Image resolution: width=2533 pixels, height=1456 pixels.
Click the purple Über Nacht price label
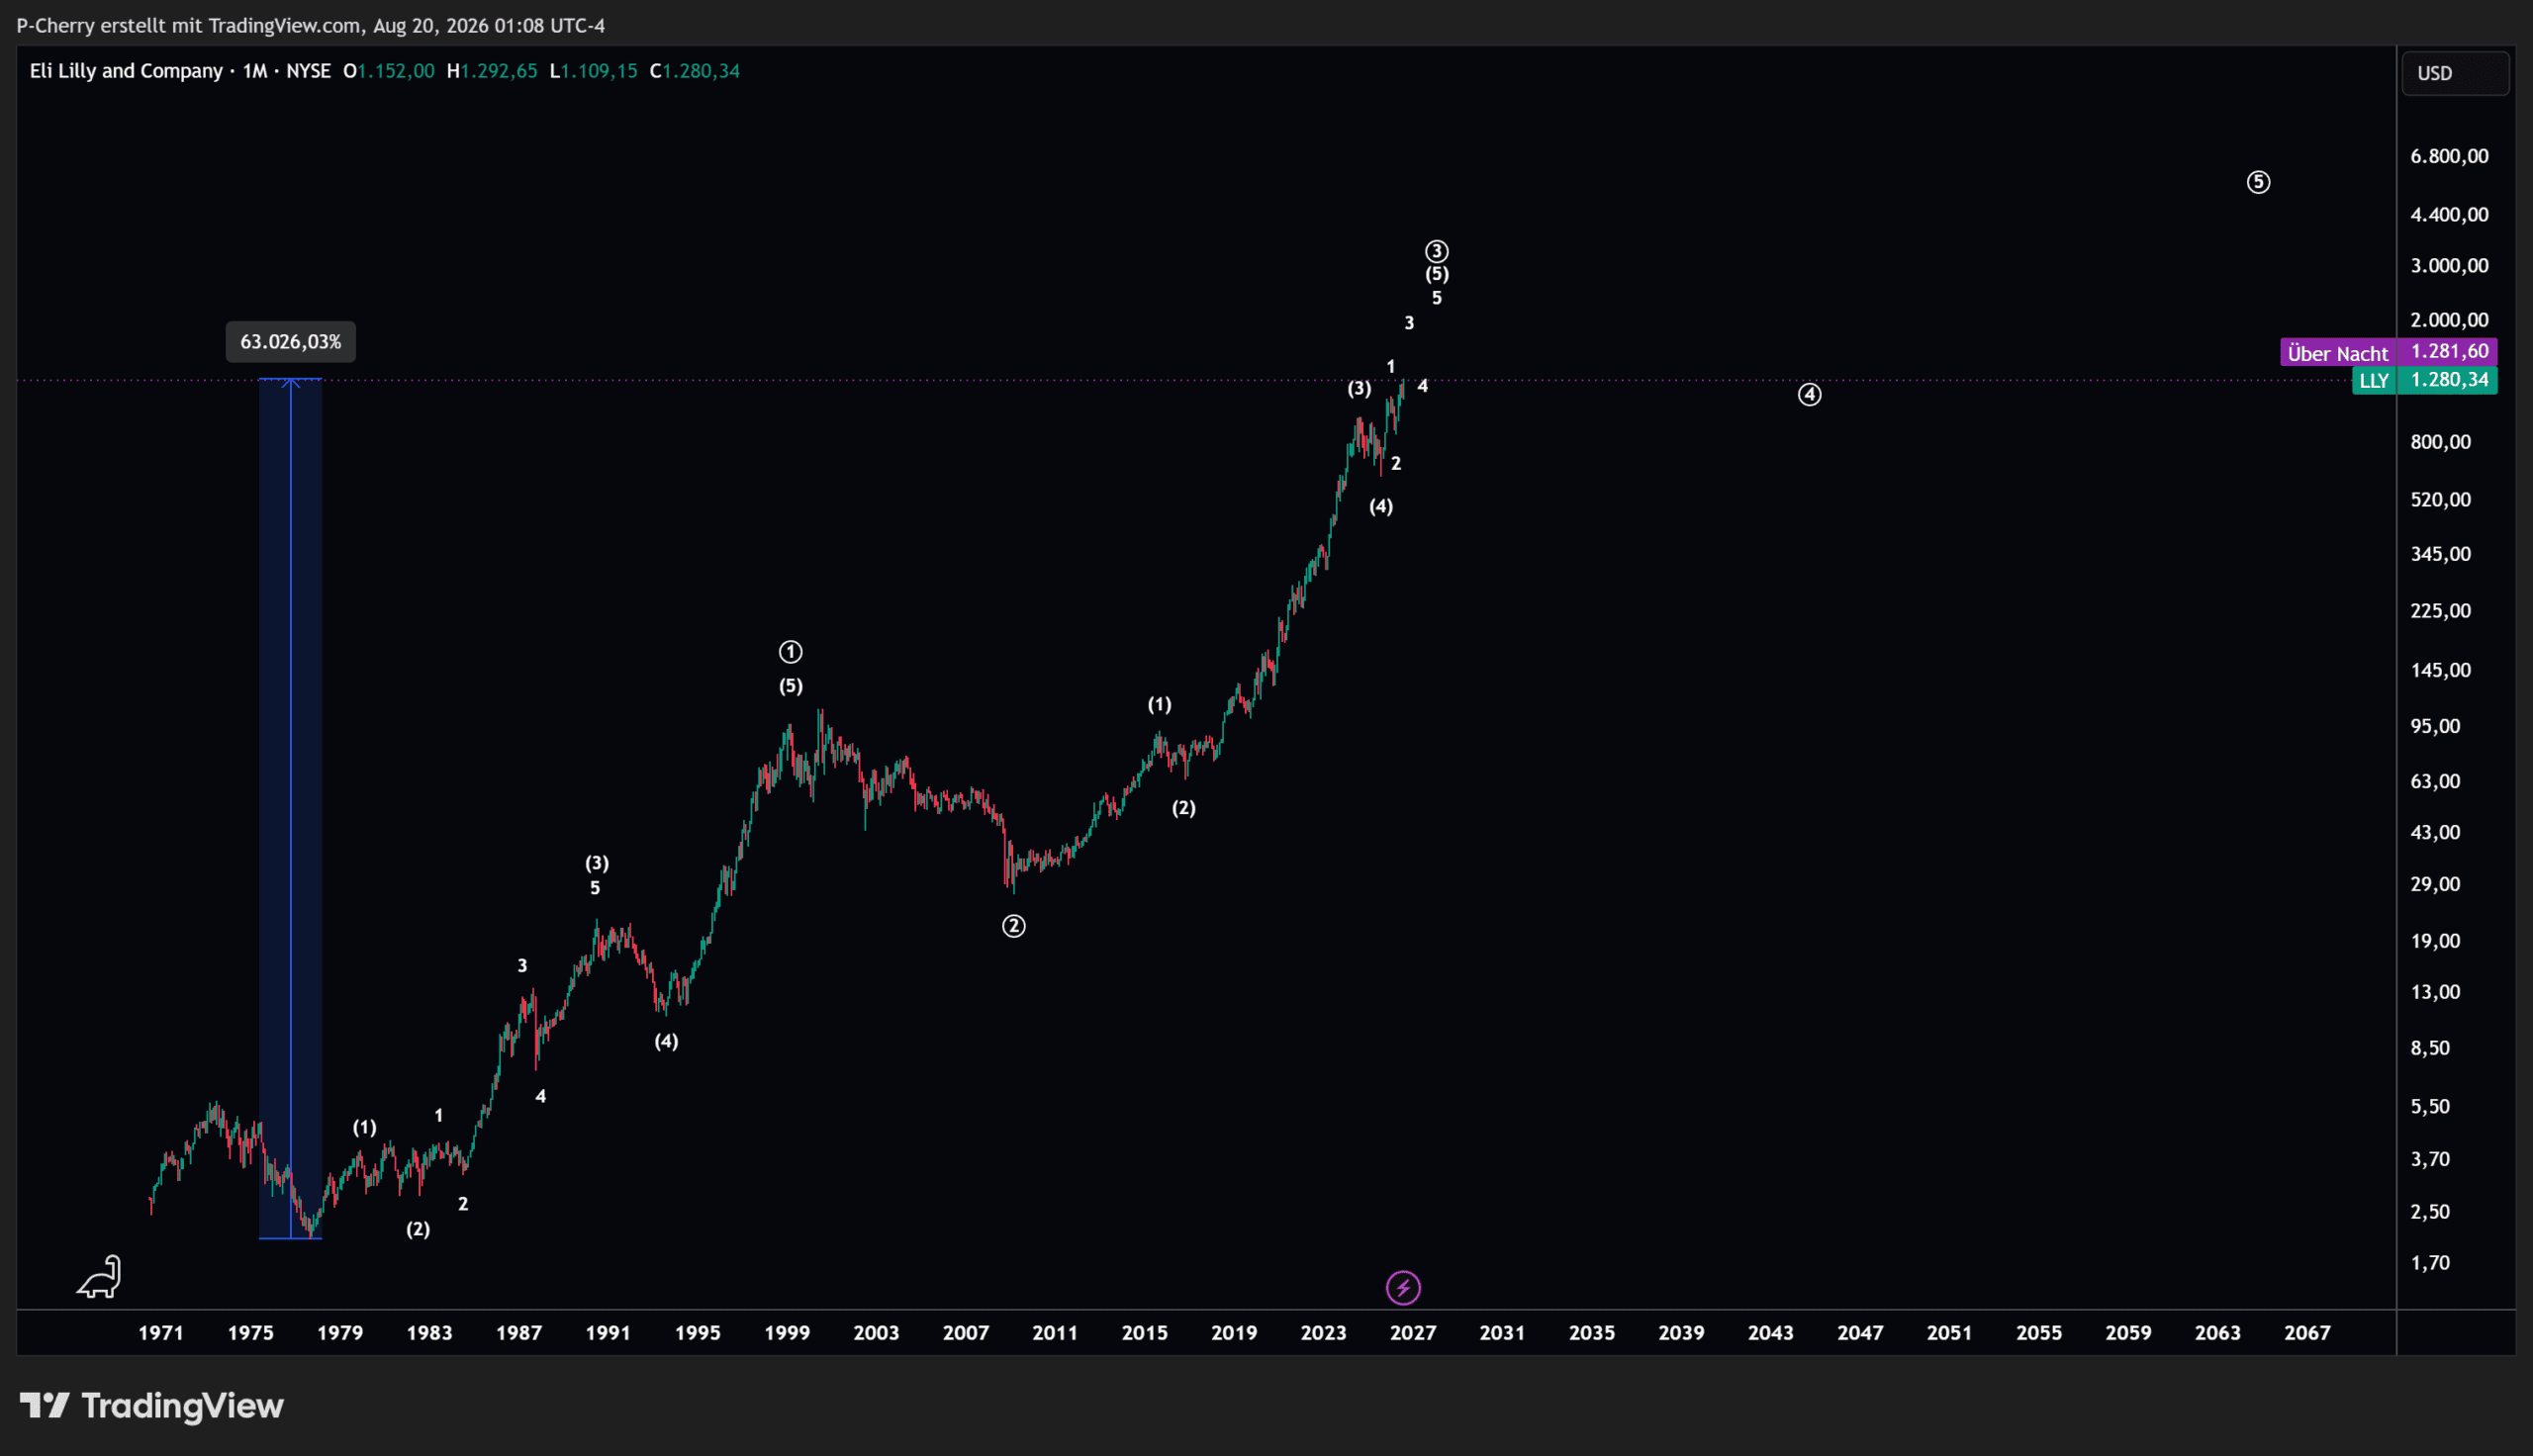pos(2389,352)
